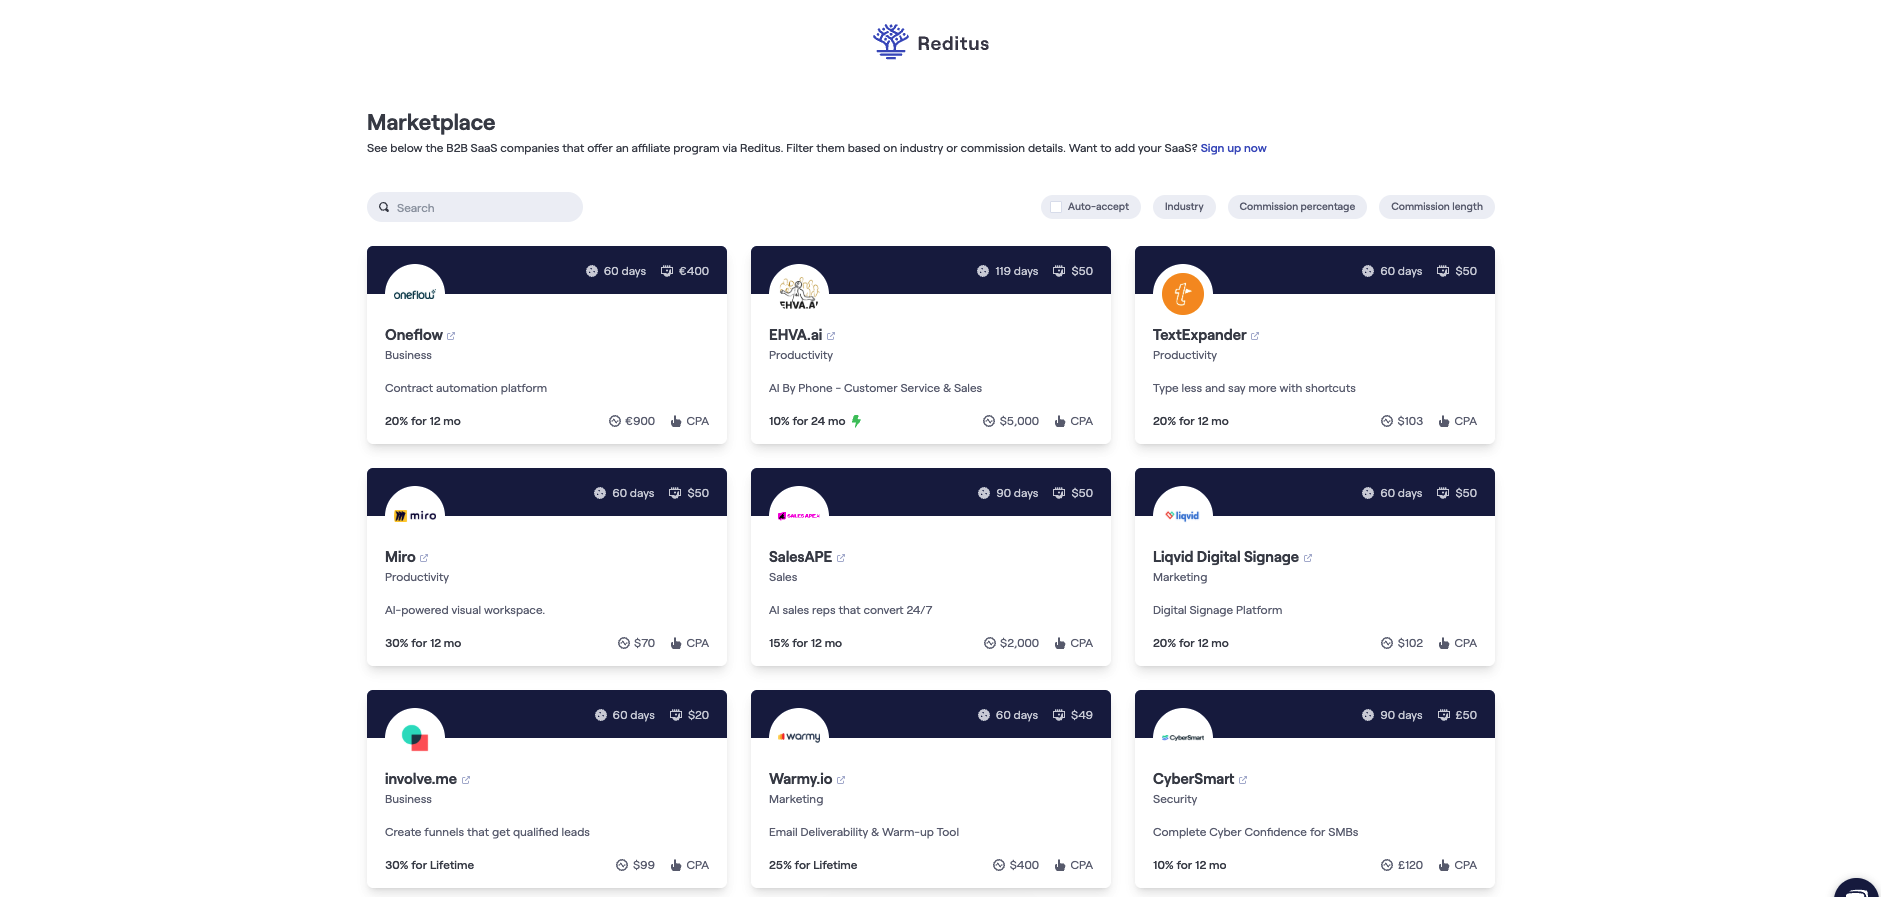The height and width of the screenshot is (897, 1881).
Task: Click "£120" value on CyberSmart card
Action: 1410,865
